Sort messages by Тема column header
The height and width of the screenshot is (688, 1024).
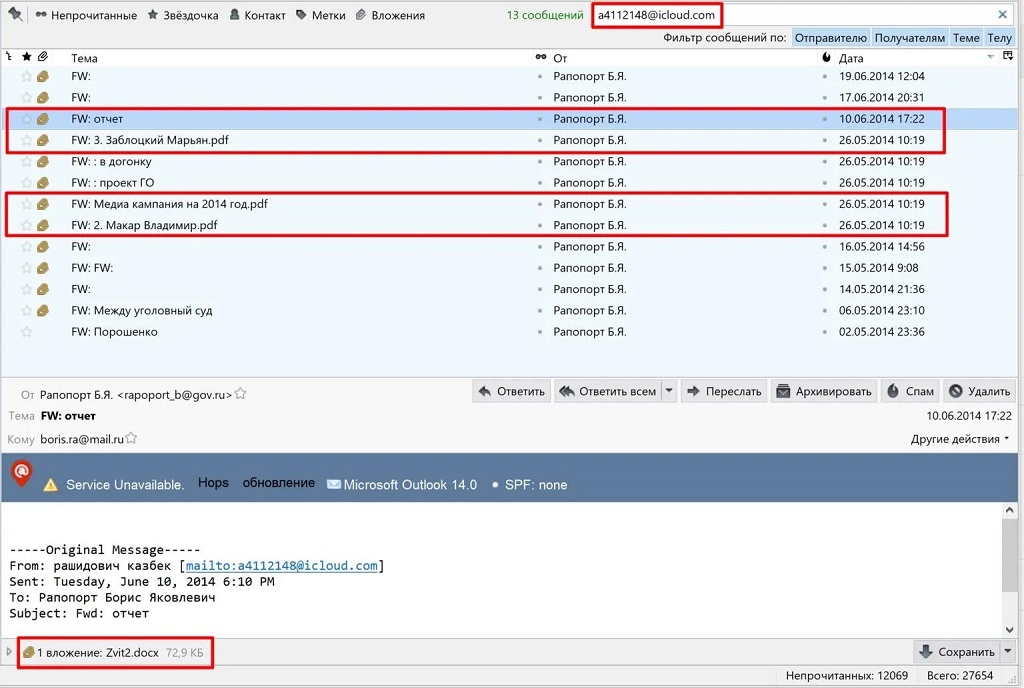84,58
